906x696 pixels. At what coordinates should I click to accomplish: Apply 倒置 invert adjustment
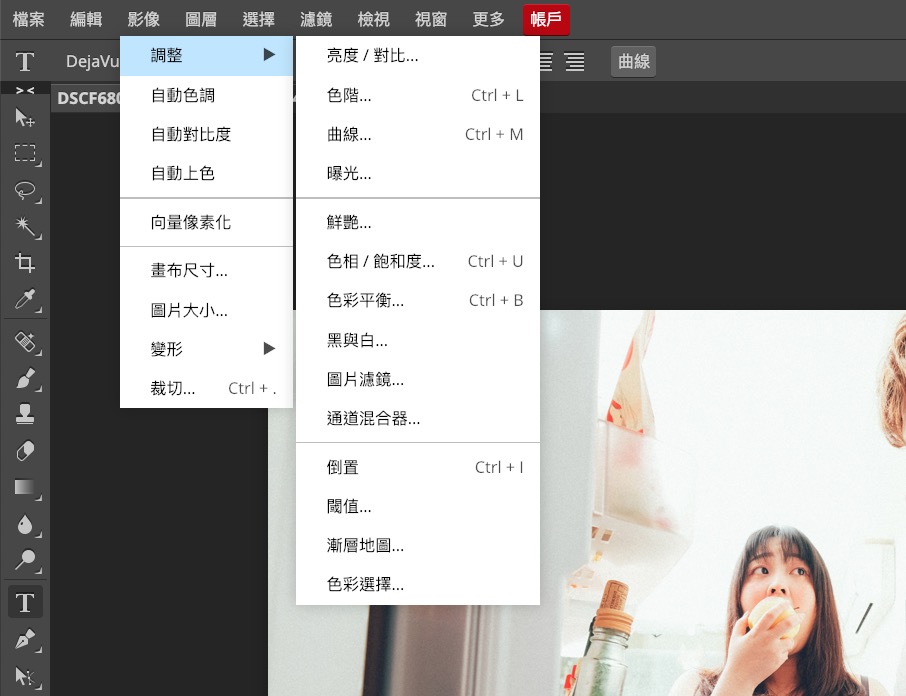point(418,467)
